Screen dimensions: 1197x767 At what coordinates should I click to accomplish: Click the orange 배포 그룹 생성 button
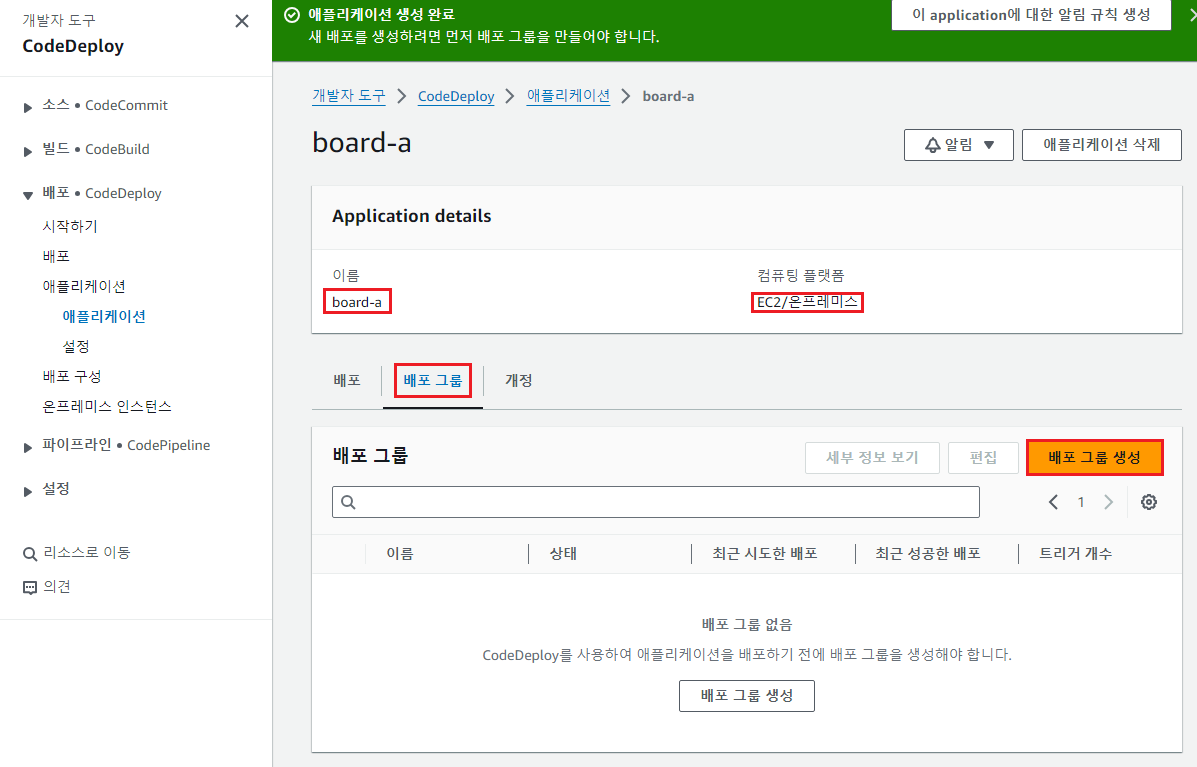click(x=1095, y=457)
